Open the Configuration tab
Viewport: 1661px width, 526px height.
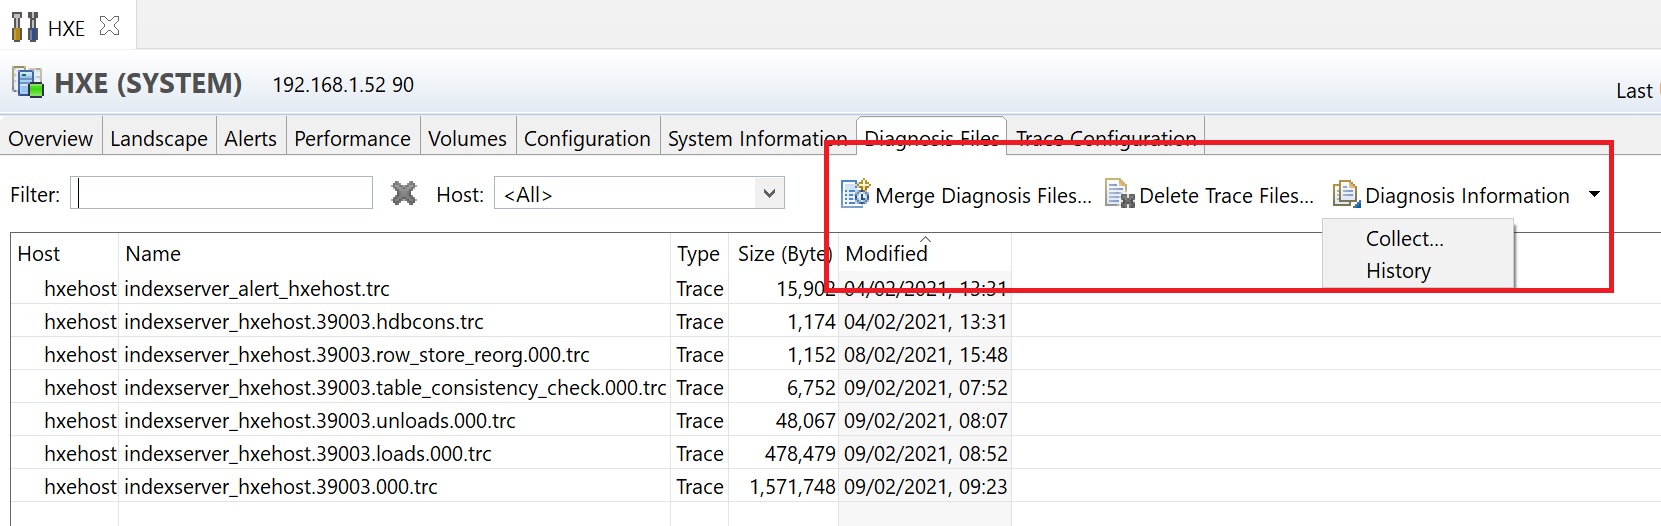587,138
